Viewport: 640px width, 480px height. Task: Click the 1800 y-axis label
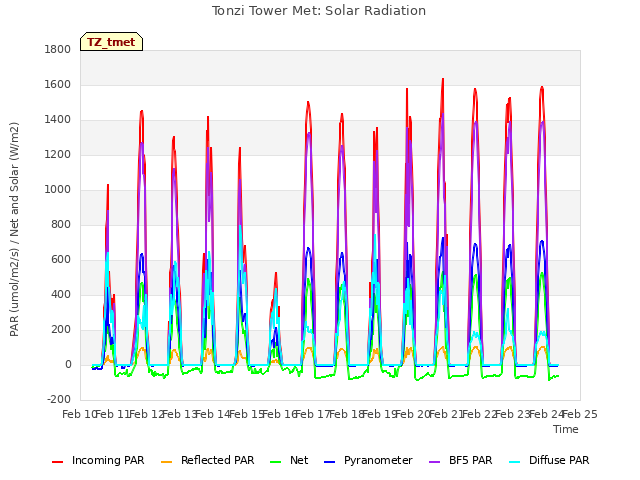(58, 49)
